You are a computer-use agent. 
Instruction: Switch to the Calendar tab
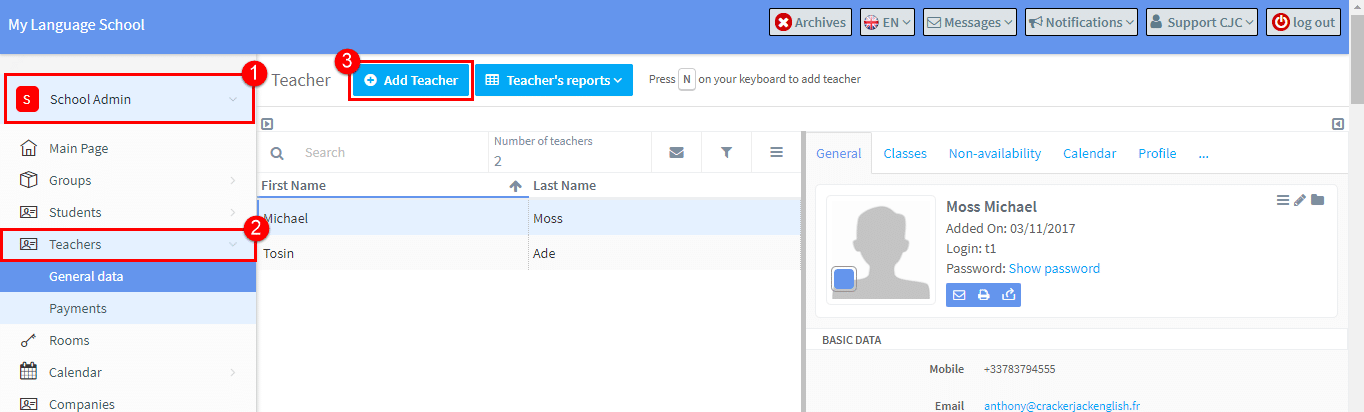(x=1089, y=154)
